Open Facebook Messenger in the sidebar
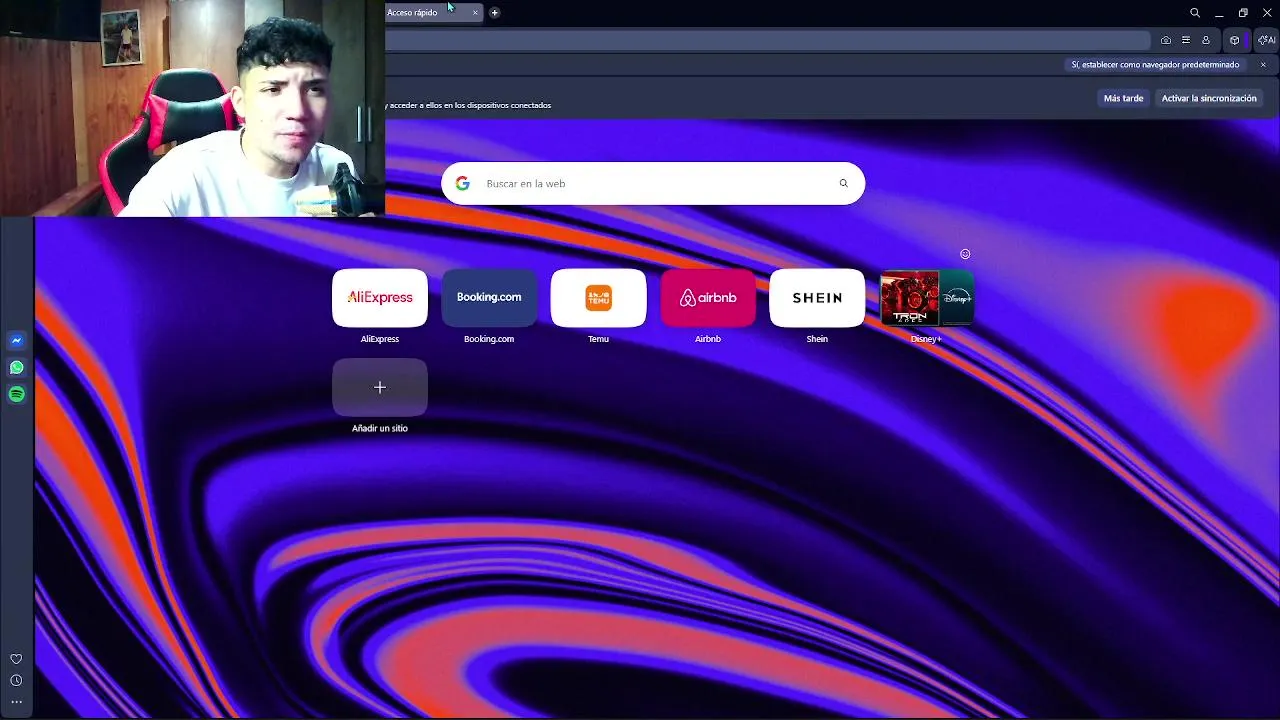Viewport: 1280px width, 720px height. click(16, 341)
